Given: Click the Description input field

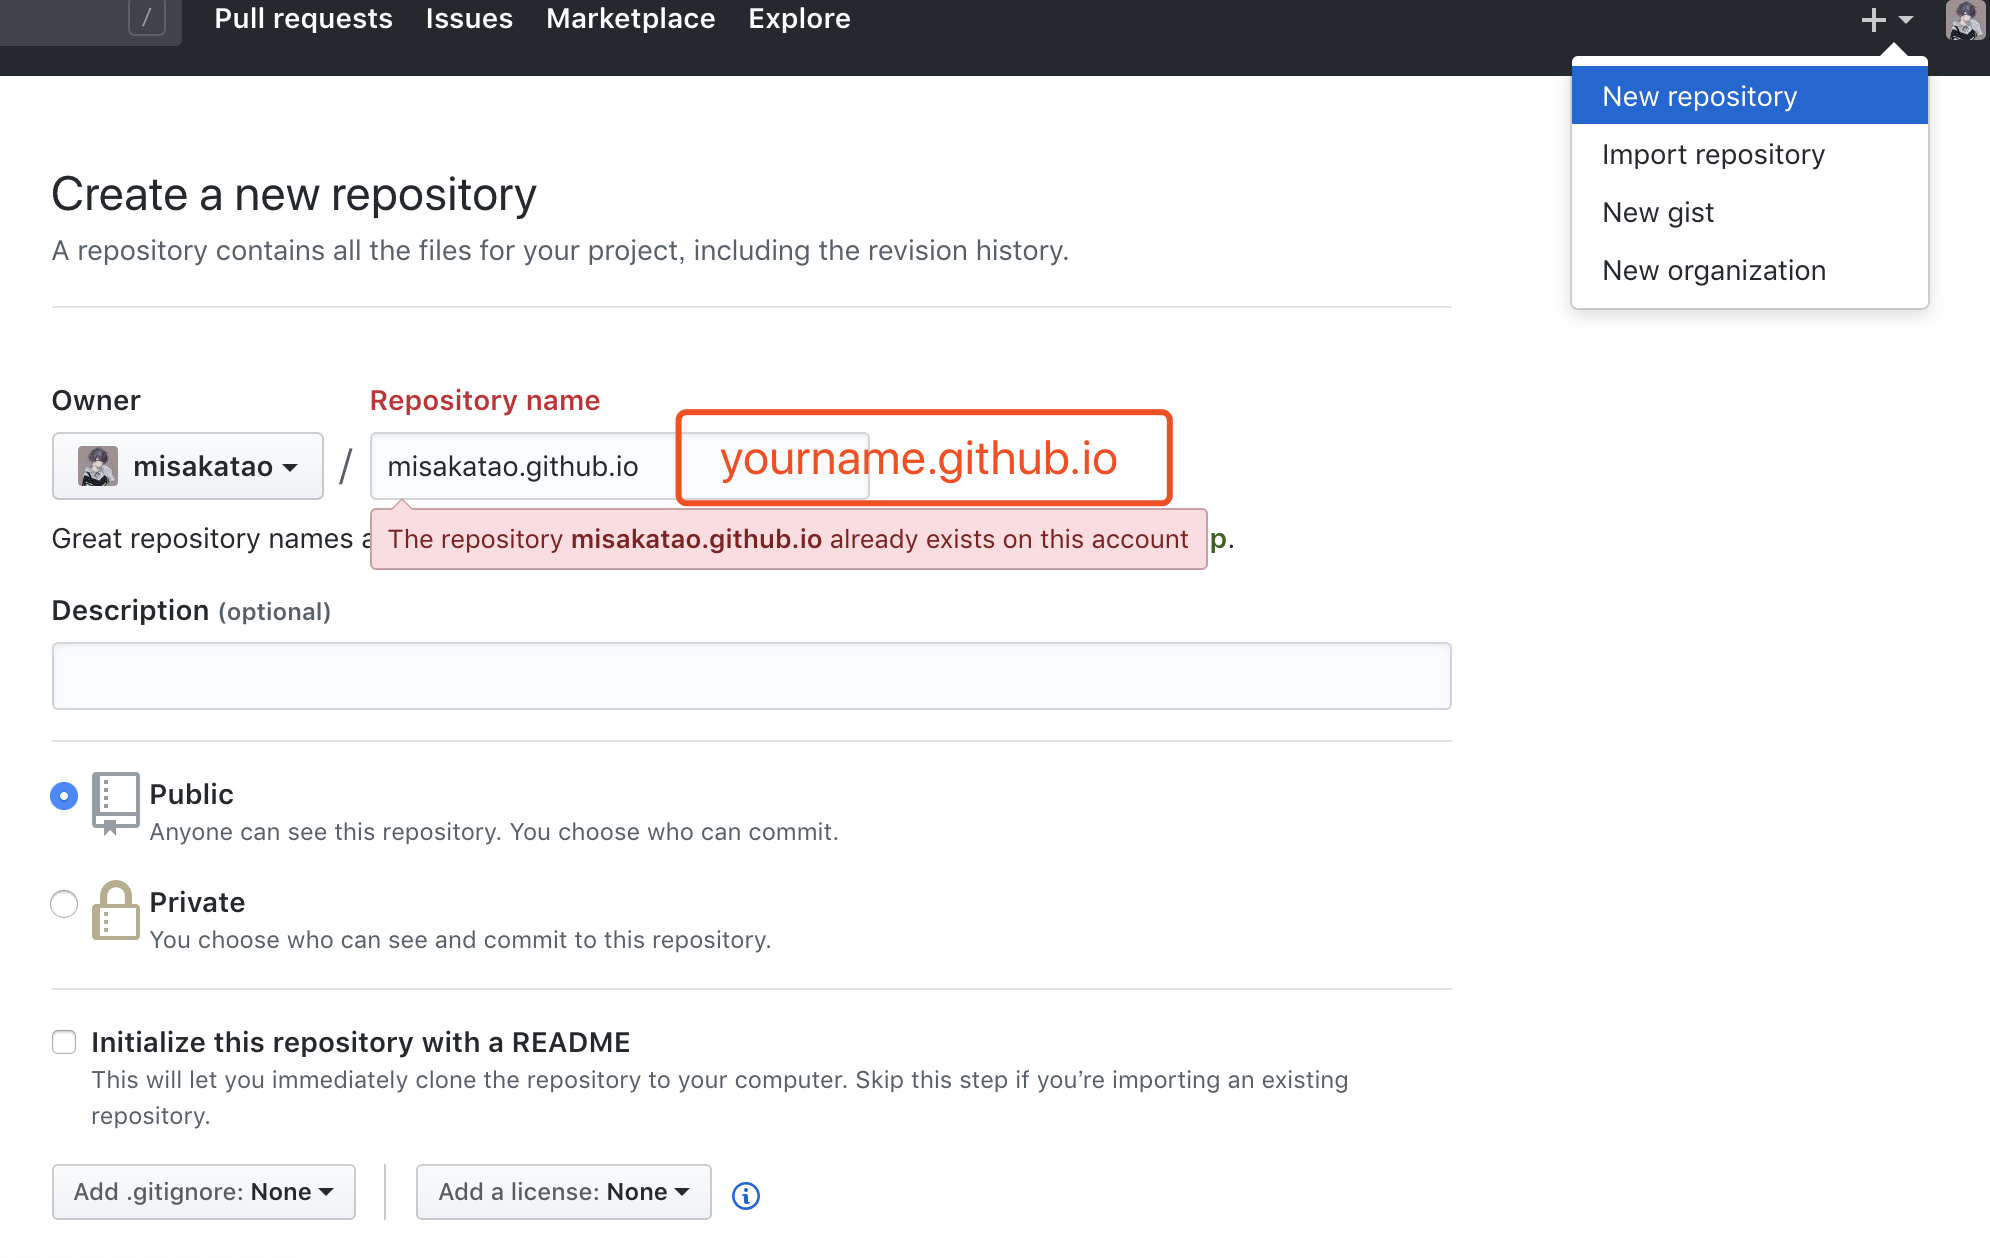Looking at the screenshot, I should tap(751, 676).
